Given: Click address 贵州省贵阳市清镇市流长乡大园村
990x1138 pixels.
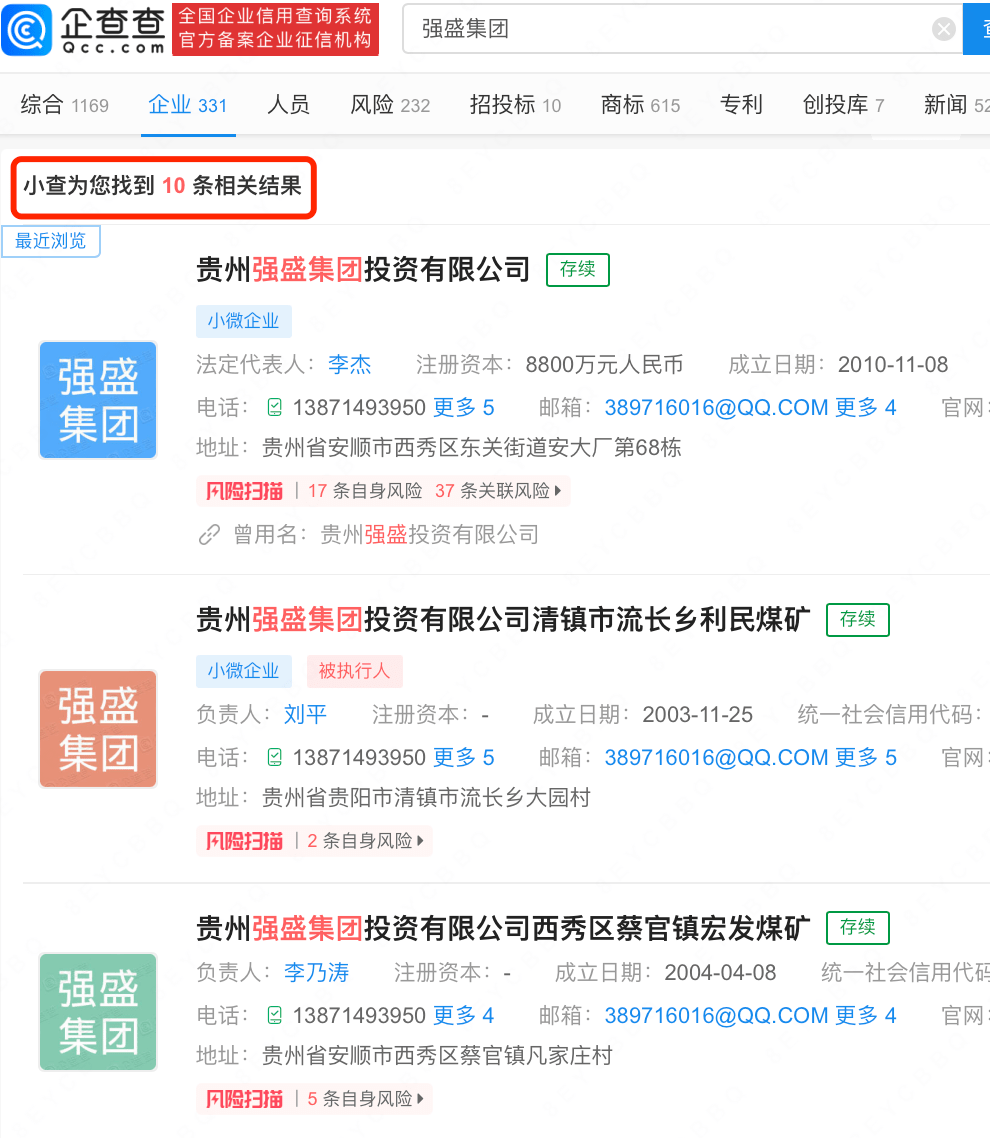Looking at the screenshot, I should click(426, 798).
